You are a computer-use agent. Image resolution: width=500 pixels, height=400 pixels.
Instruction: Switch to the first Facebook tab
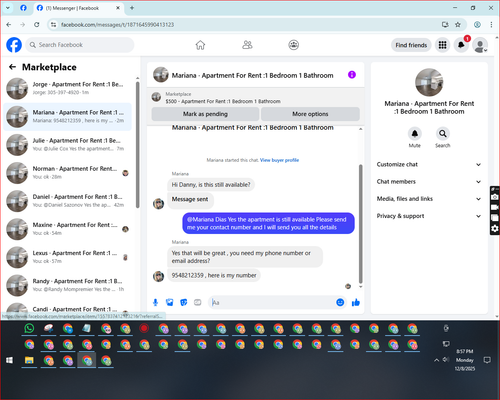(23, 8)
